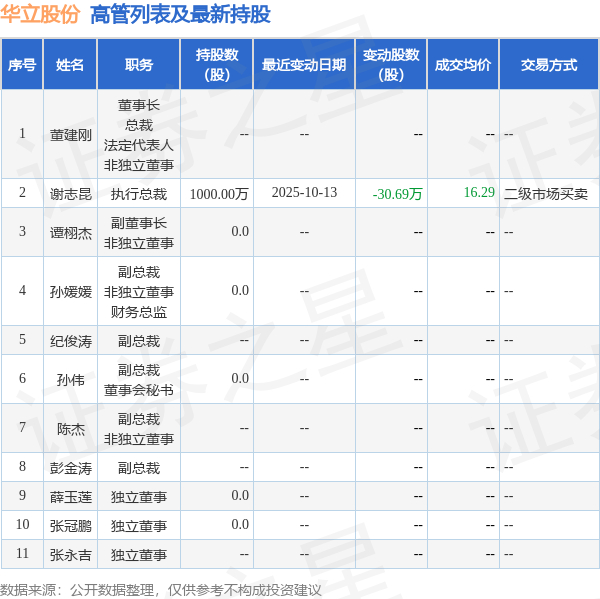
Task: Select the 序号 column header
Action: click(22, 65)
